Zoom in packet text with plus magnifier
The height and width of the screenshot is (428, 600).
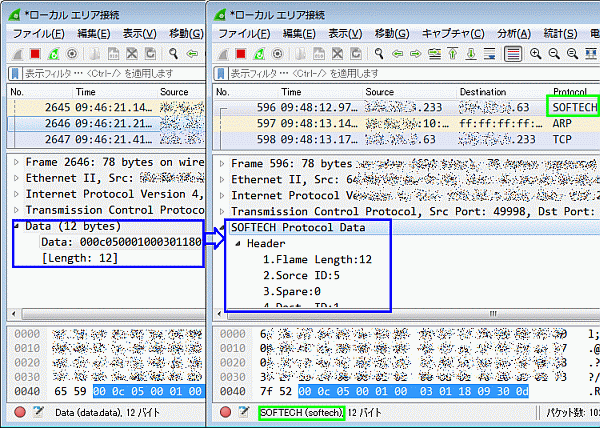[535, 54]
